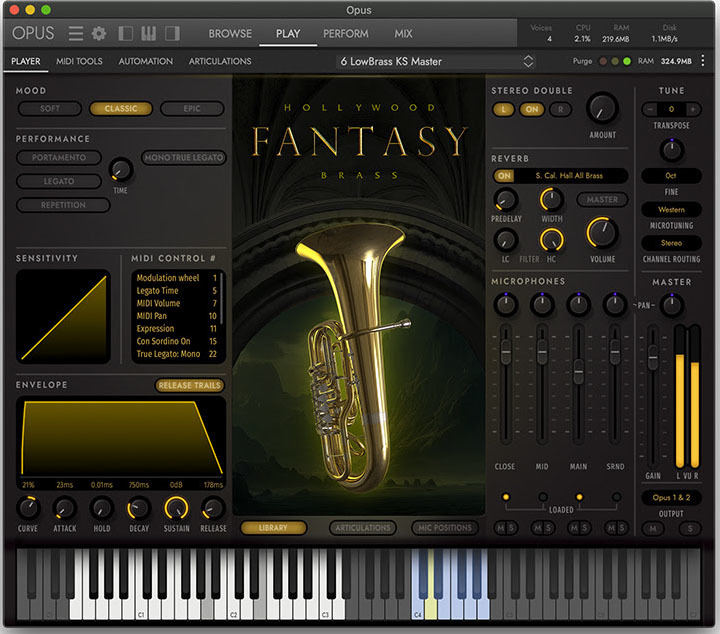The height and width of the screenshot is (634, 720).
Task: Increase transpose with the plus button
Action: click(x=693, y=109)
